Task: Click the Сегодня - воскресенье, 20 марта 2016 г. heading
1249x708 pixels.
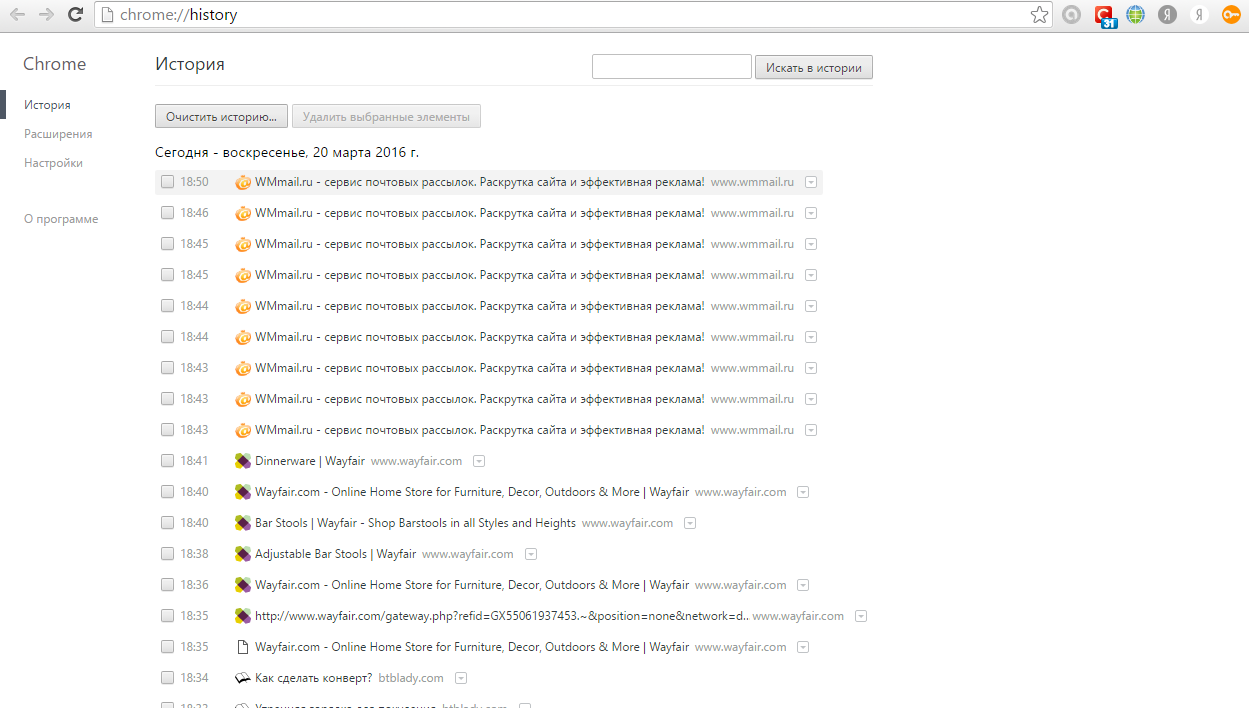Action: click(287, 153)
